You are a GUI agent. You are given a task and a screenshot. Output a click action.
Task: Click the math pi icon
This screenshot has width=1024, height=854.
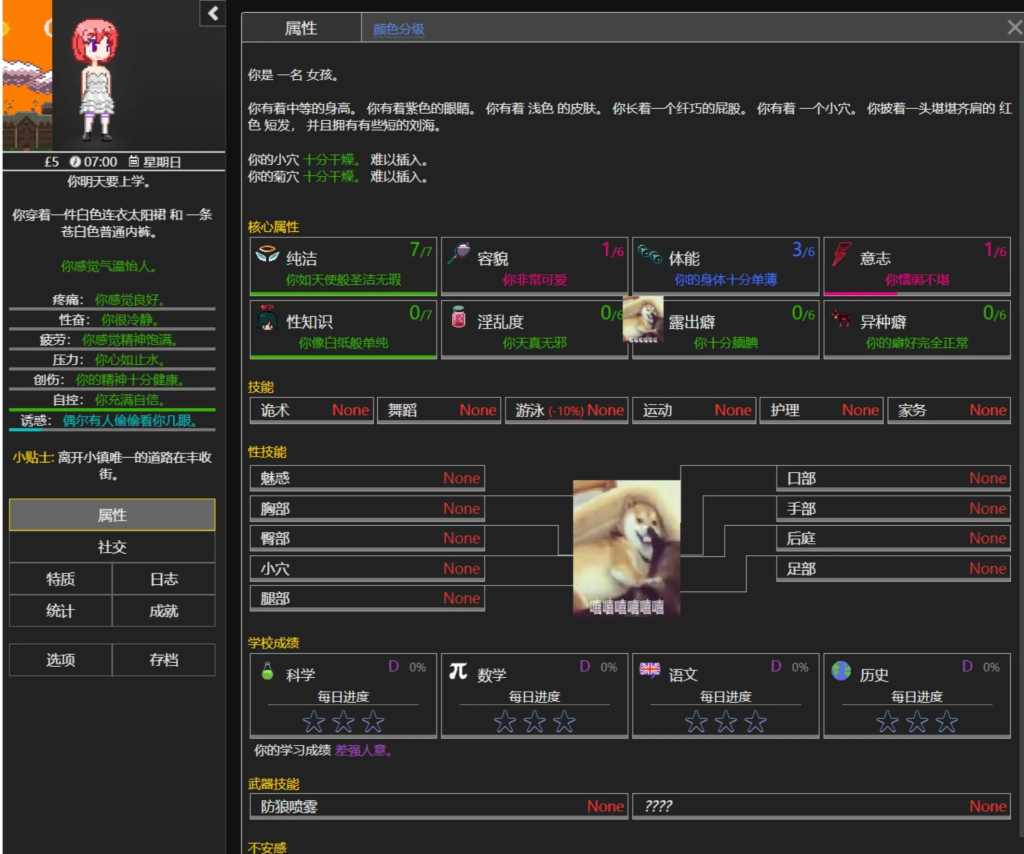458,671
